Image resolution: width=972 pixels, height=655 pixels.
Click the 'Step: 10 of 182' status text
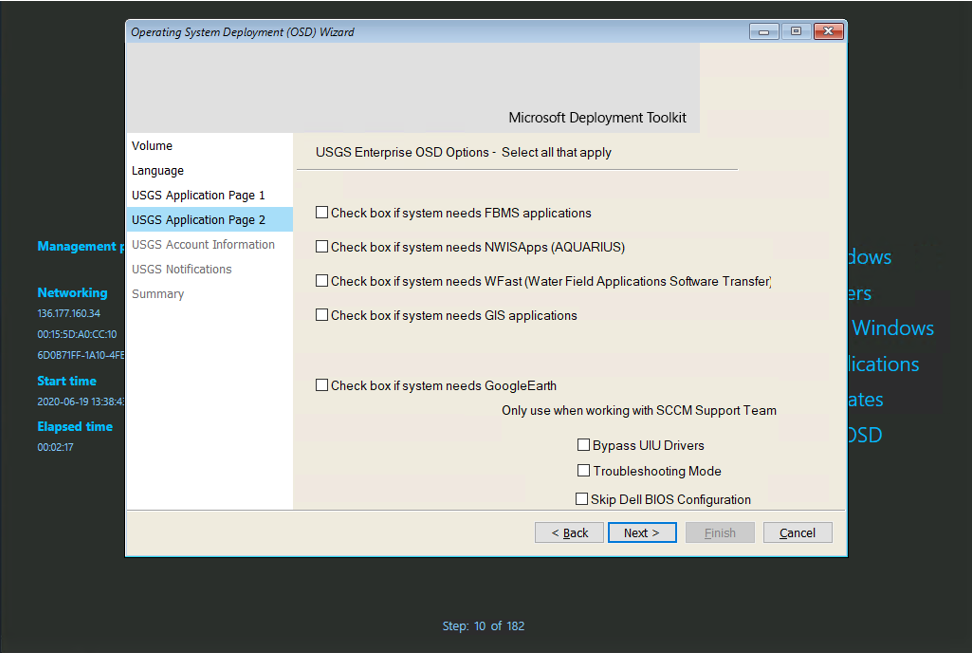coord(484,626)
